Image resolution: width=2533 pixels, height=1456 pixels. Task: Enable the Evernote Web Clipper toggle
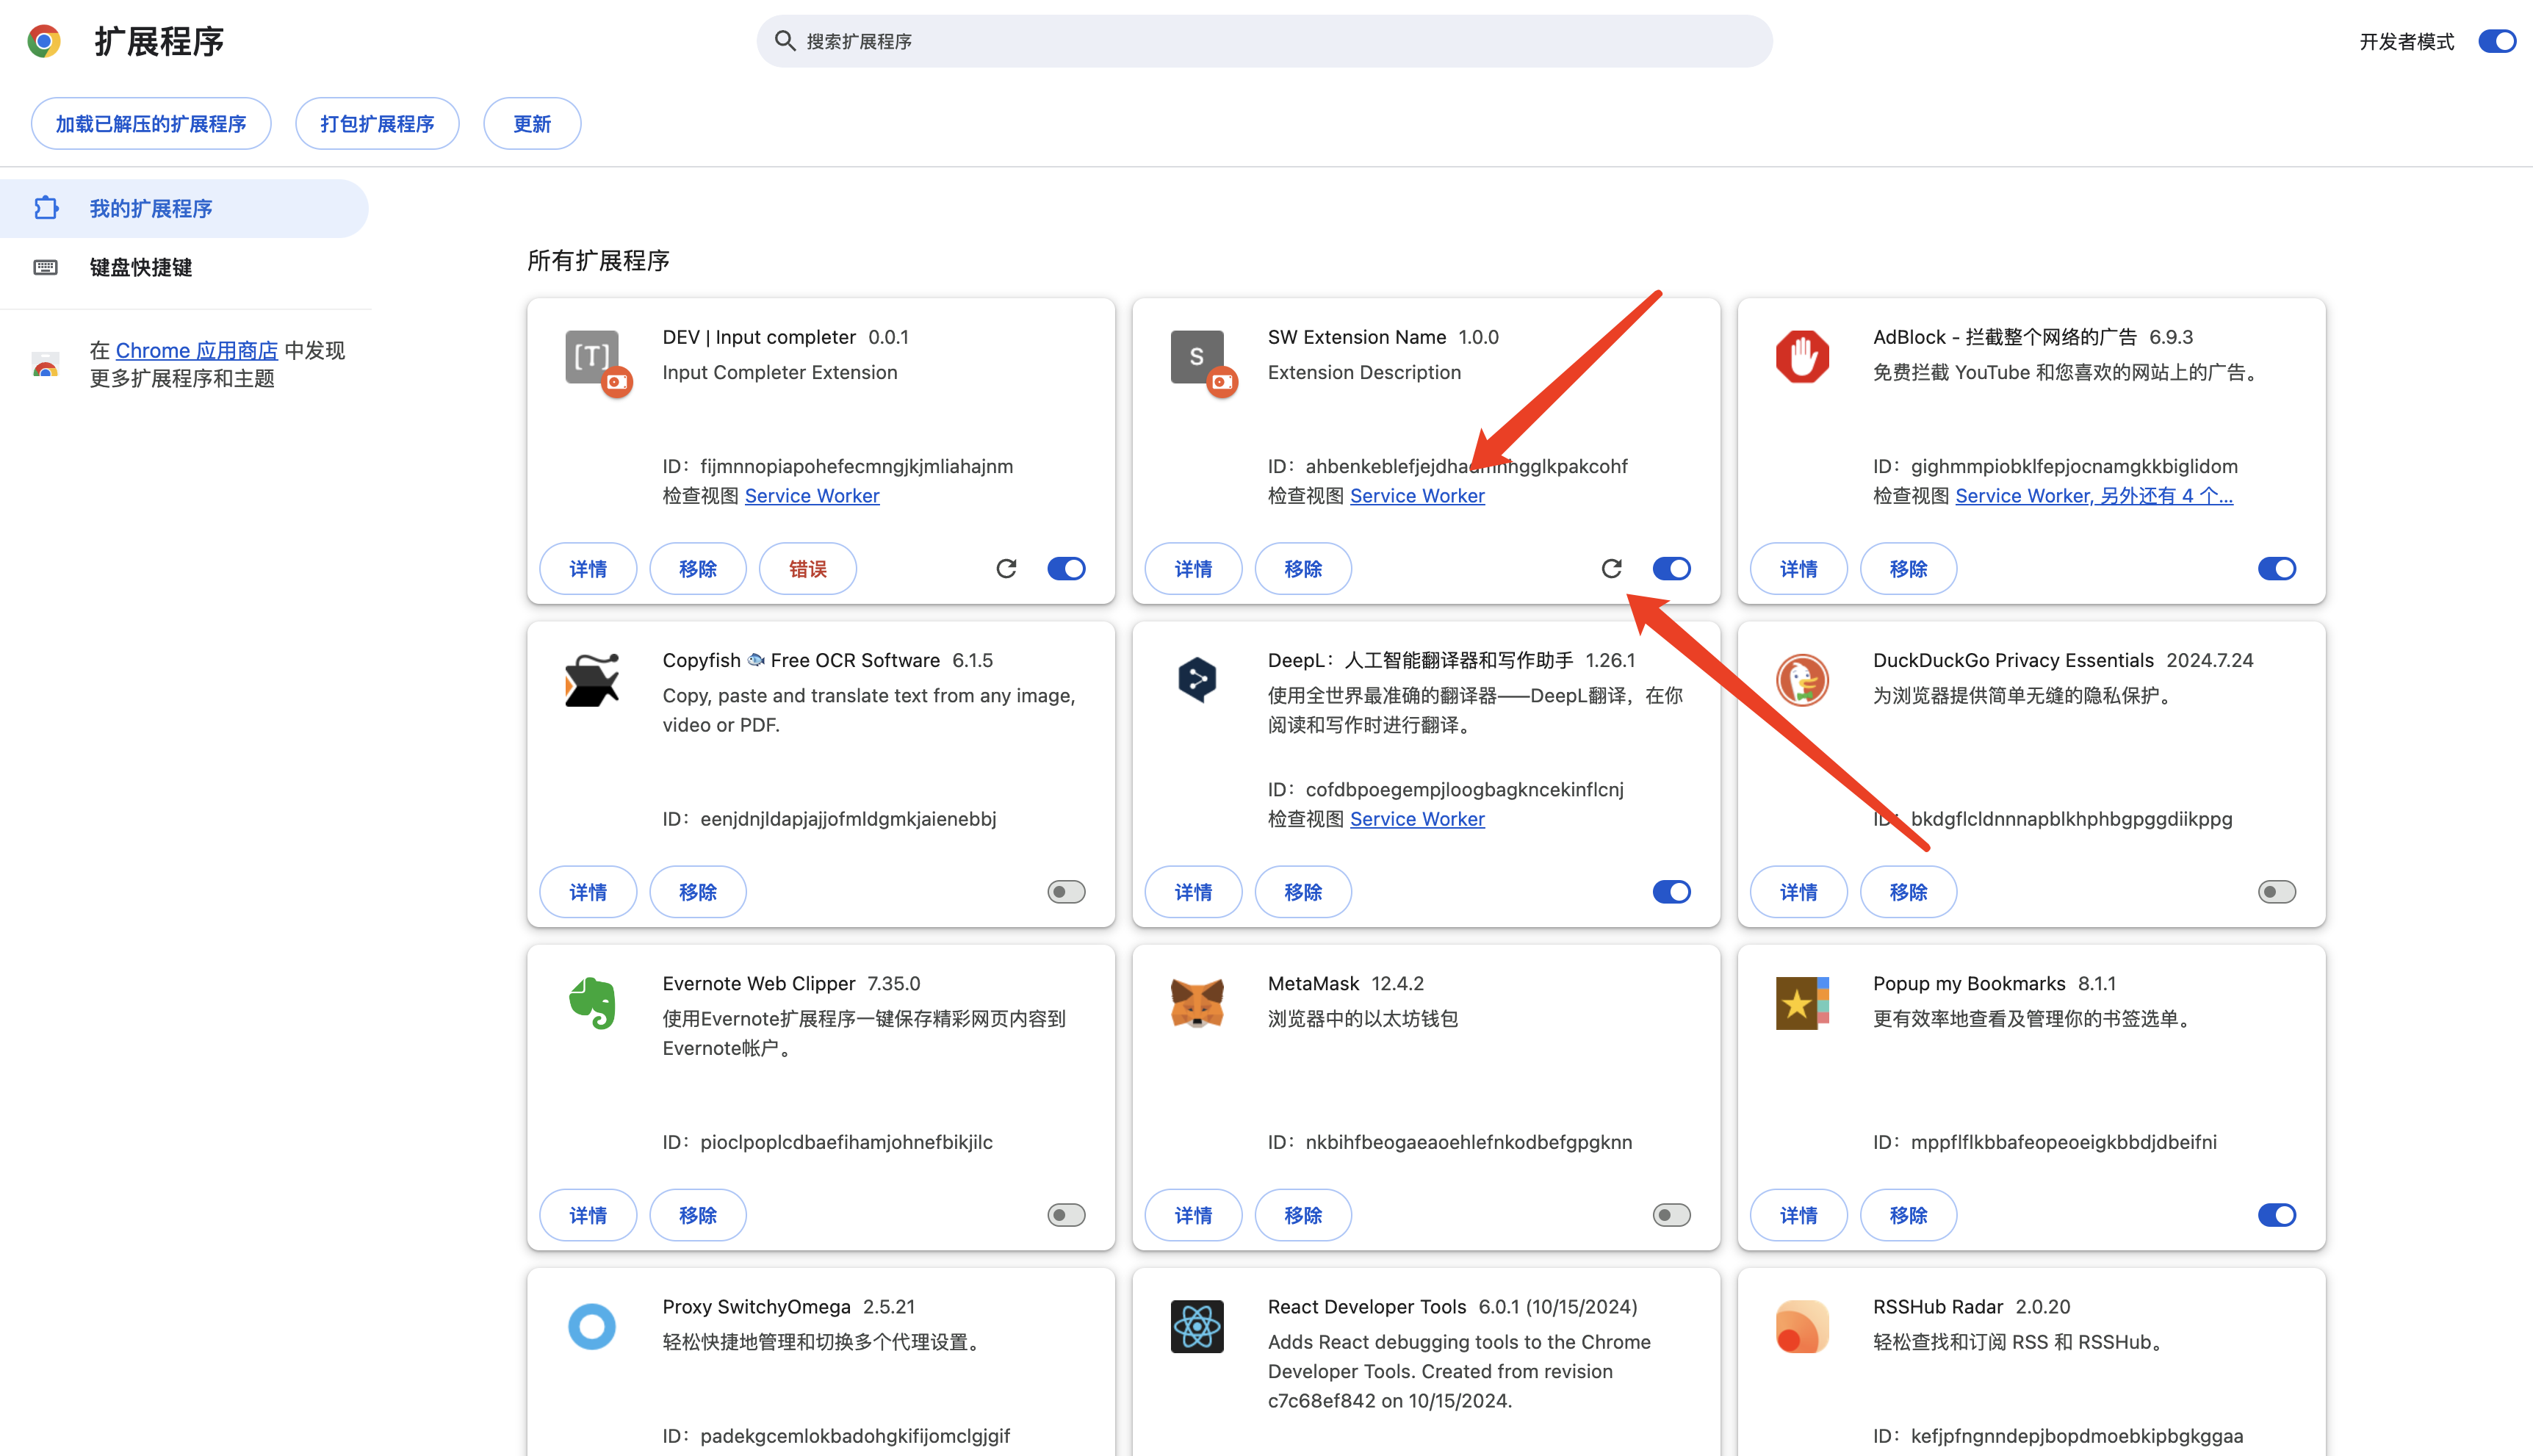coord(1066,1215)
